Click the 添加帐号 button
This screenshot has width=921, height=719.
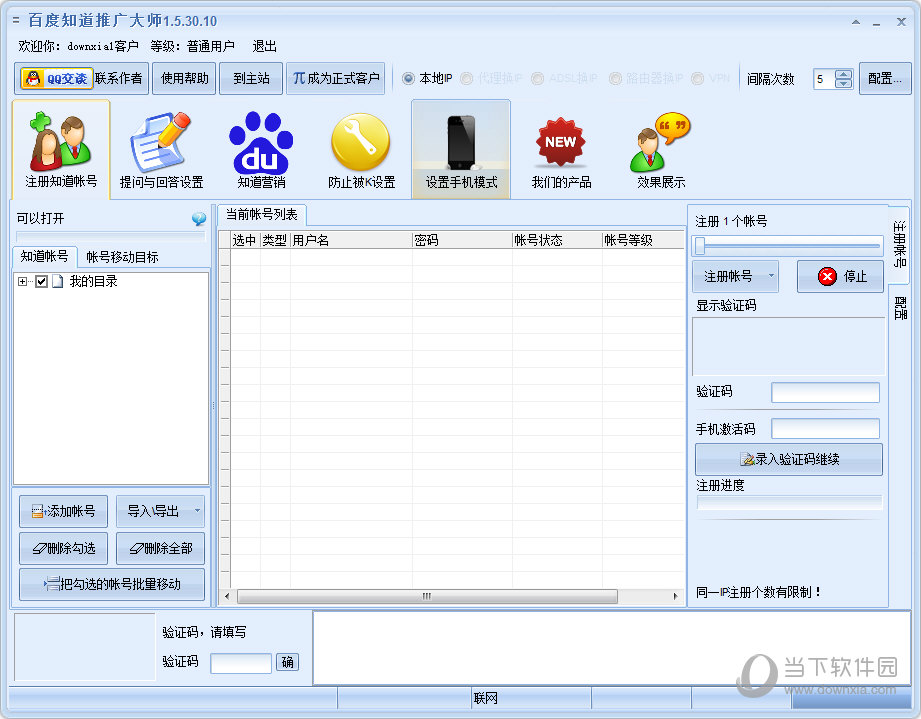coord(63,511)
